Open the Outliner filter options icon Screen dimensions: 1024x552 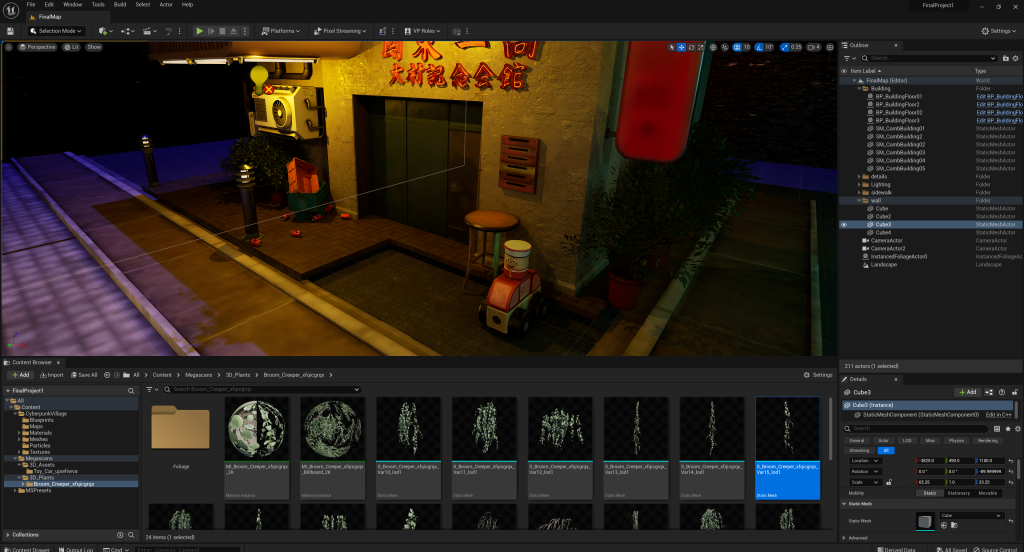pyautogui.click(x=849, y=58)
